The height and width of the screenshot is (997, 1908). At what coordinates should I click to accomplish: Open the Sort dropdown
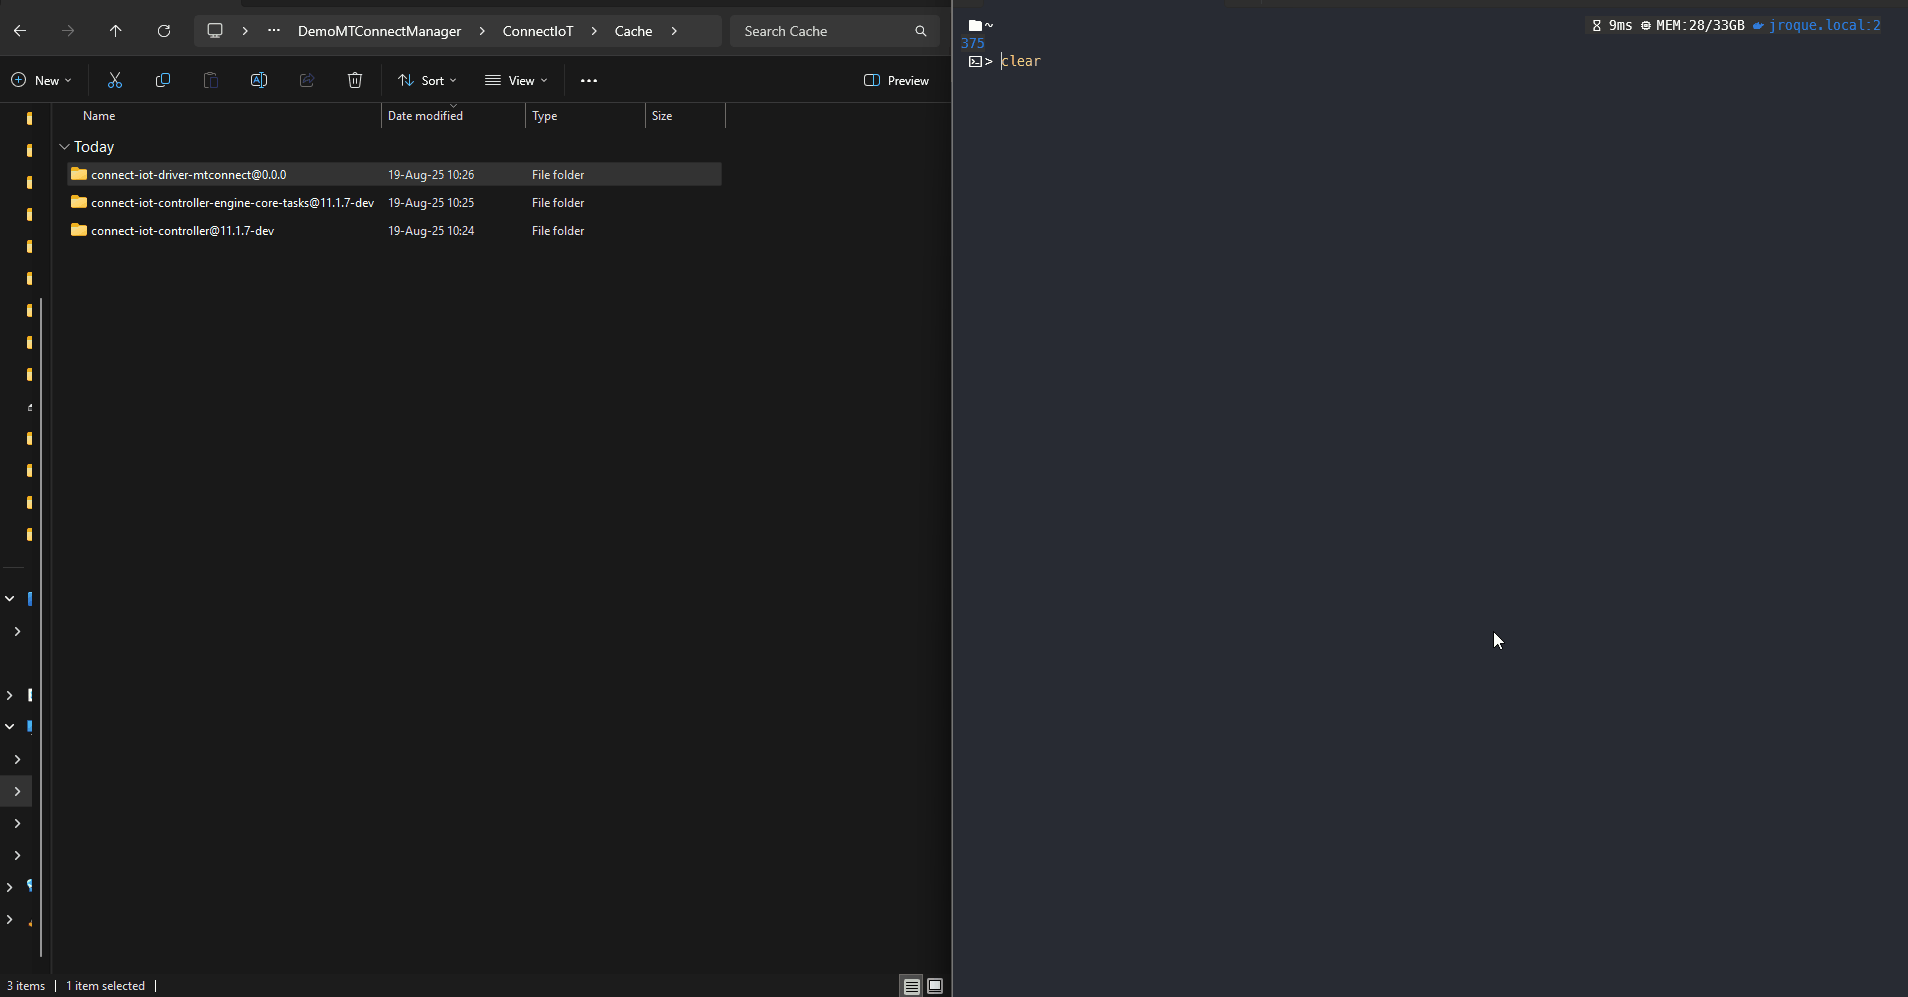click(x=427, y=80)
